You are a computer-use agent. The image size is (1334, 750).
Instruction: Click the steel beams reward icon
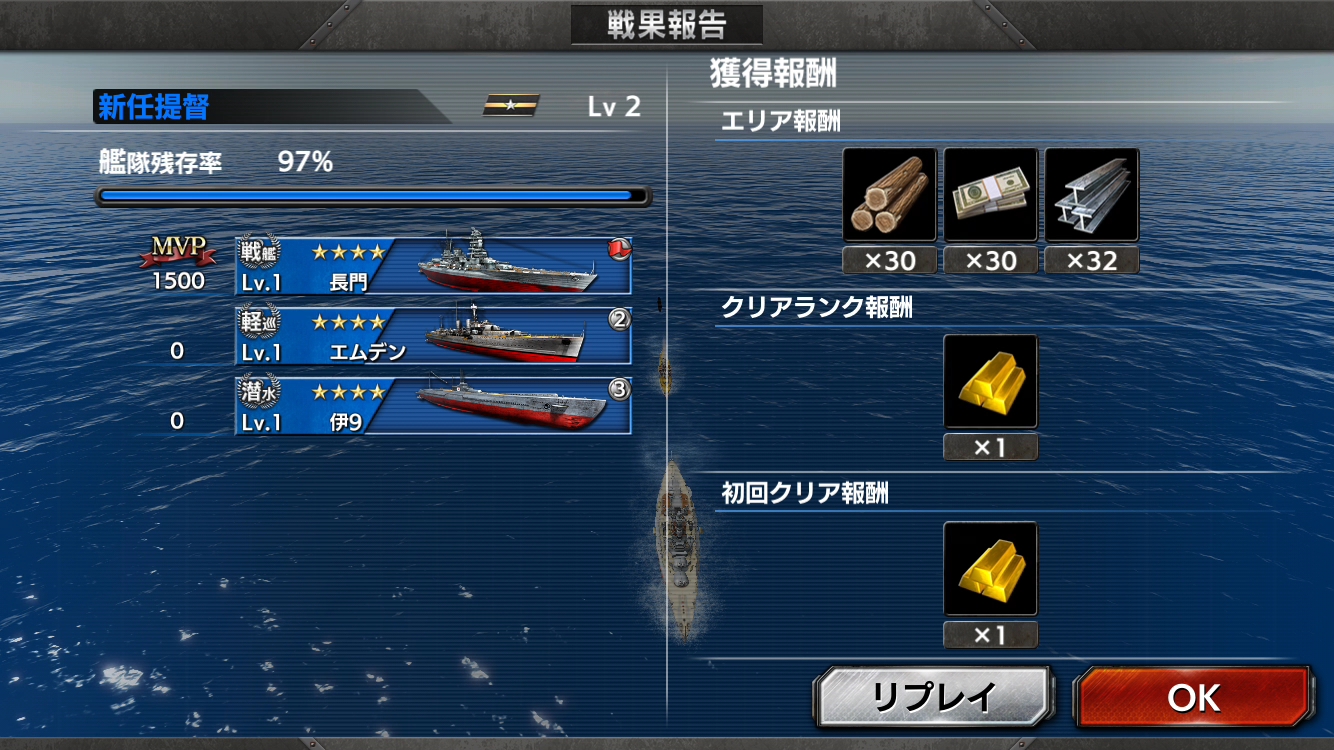[1092, 195]
